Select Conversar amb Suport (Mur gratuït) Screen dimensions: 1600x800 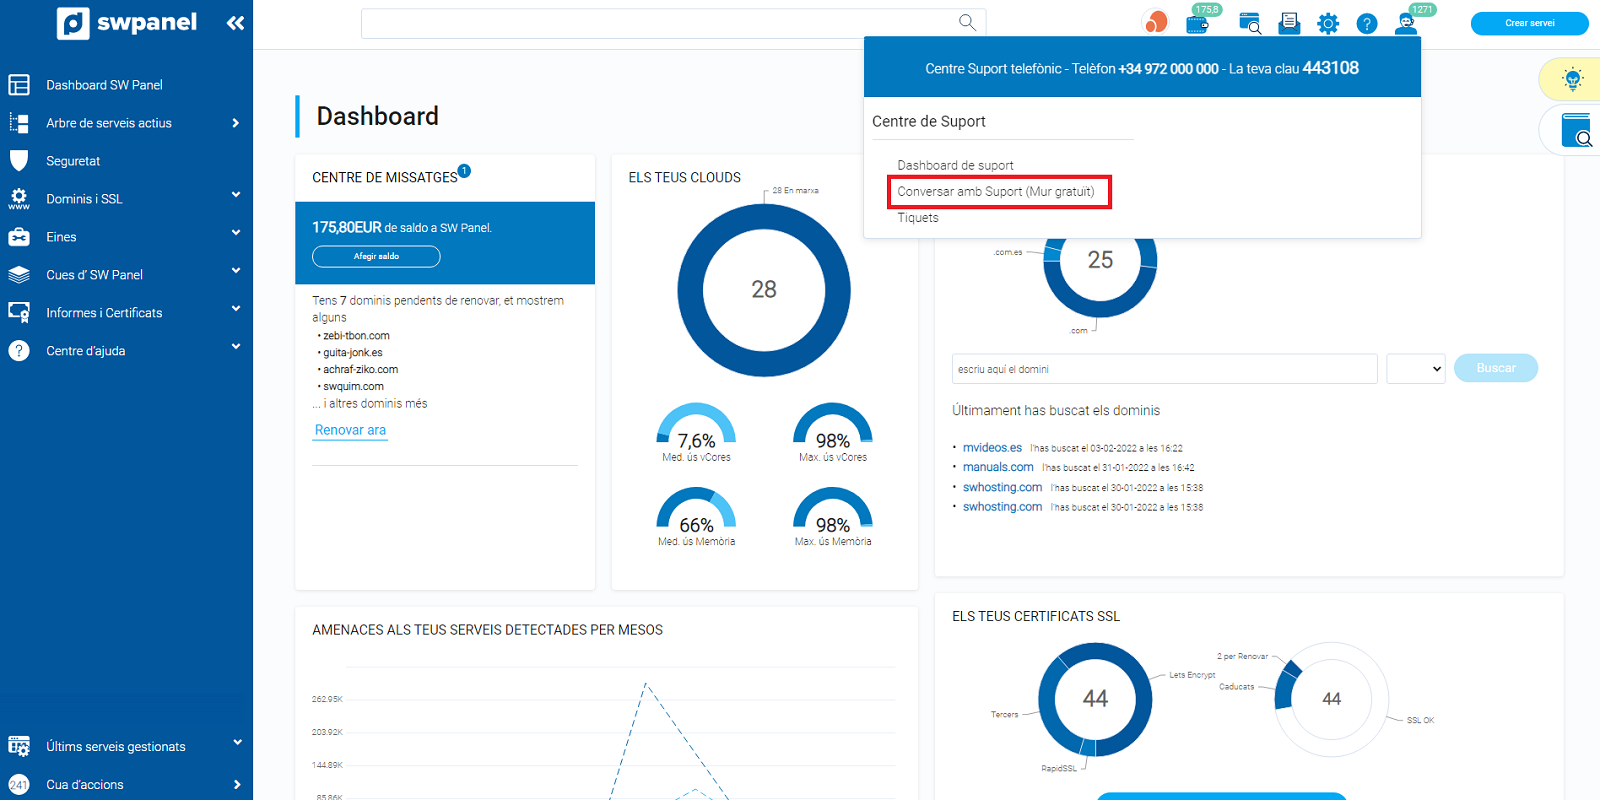(x=996, y=191)
